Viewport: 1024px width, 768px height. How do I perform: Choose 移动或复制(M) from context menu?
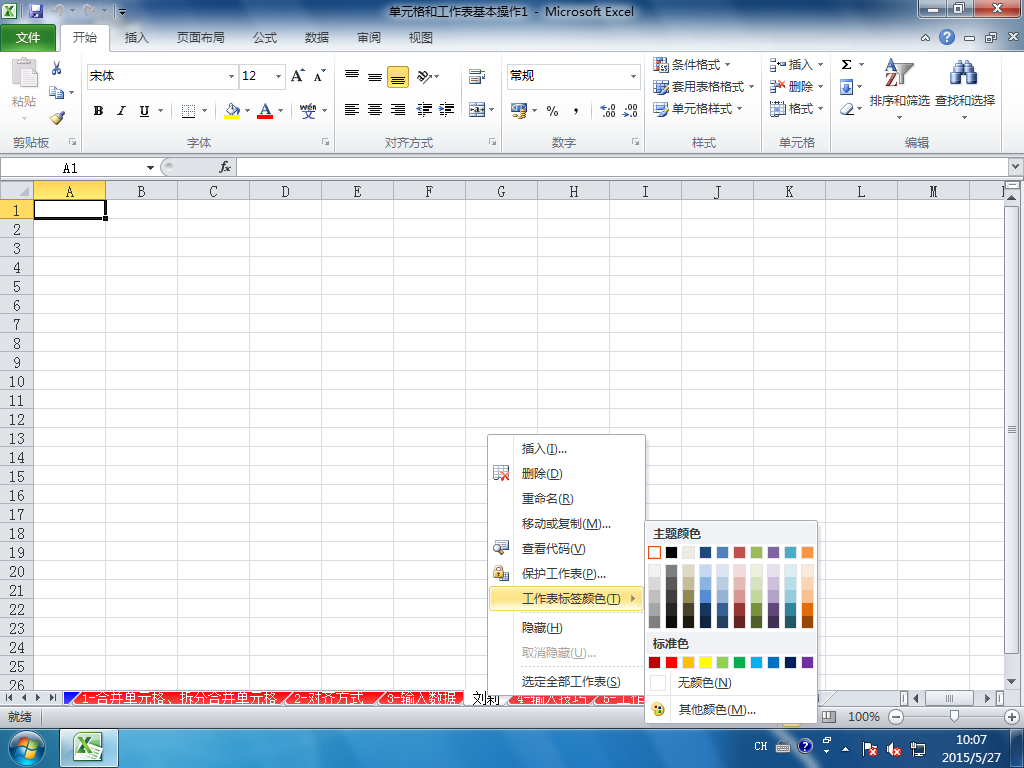[566, 524]
